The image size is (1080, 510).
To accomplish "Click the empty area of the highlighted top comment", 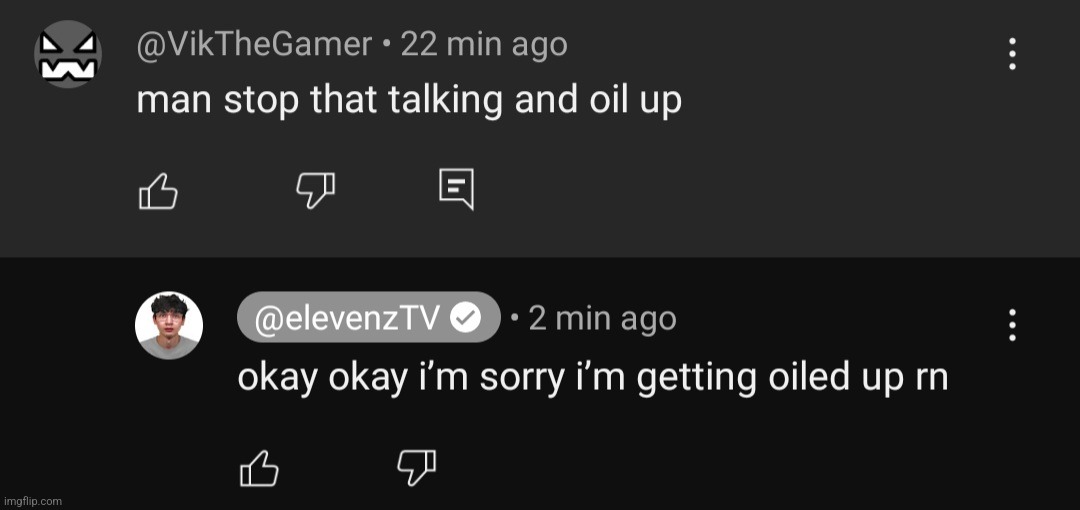I will point(758,172).
